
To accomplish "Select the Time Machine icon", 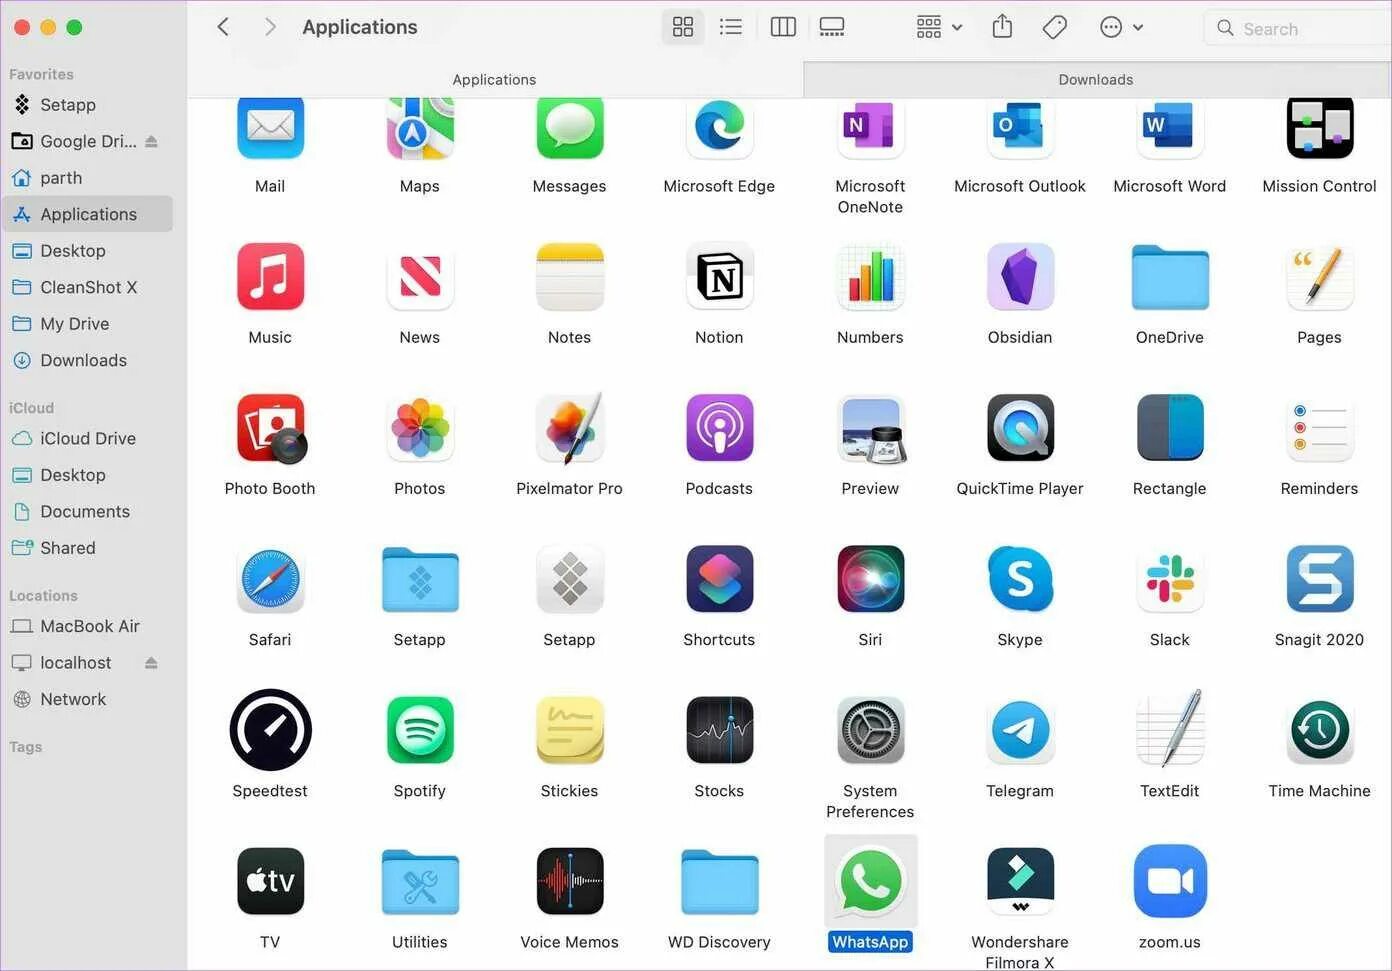I will 1320,730.
